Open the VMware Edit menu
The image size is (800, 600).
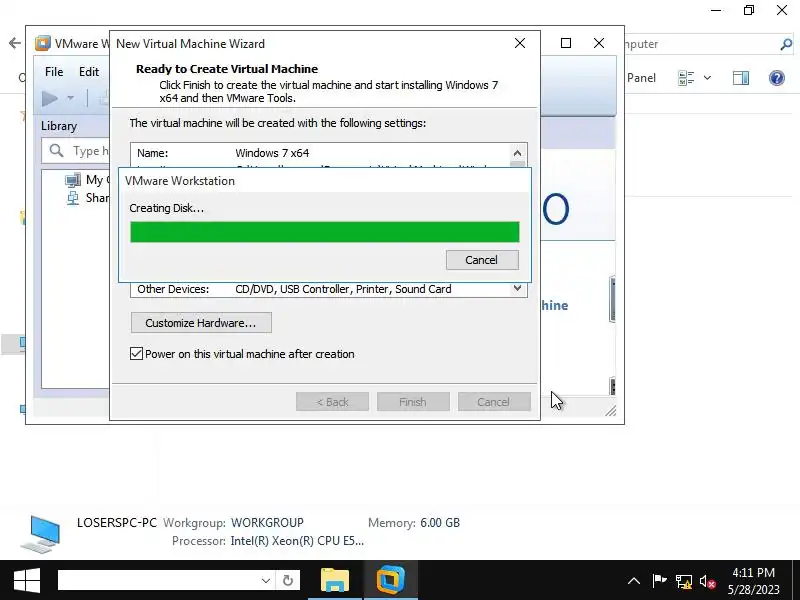tap(89, 72)
